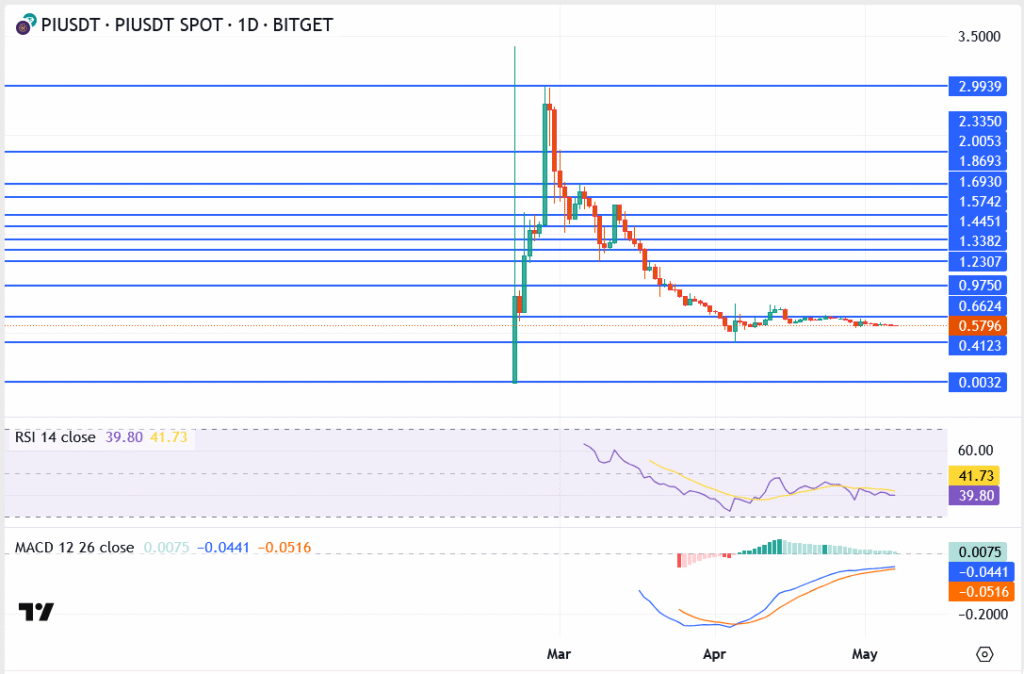1024x674 pixels.
Task: Click the 0.0075 MACD histogram value tag
Action: [977, 553]
